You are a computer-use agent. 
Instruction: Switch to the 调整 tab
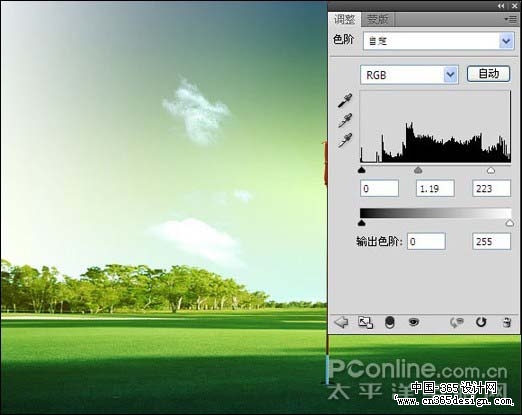(x=344, y=19)
